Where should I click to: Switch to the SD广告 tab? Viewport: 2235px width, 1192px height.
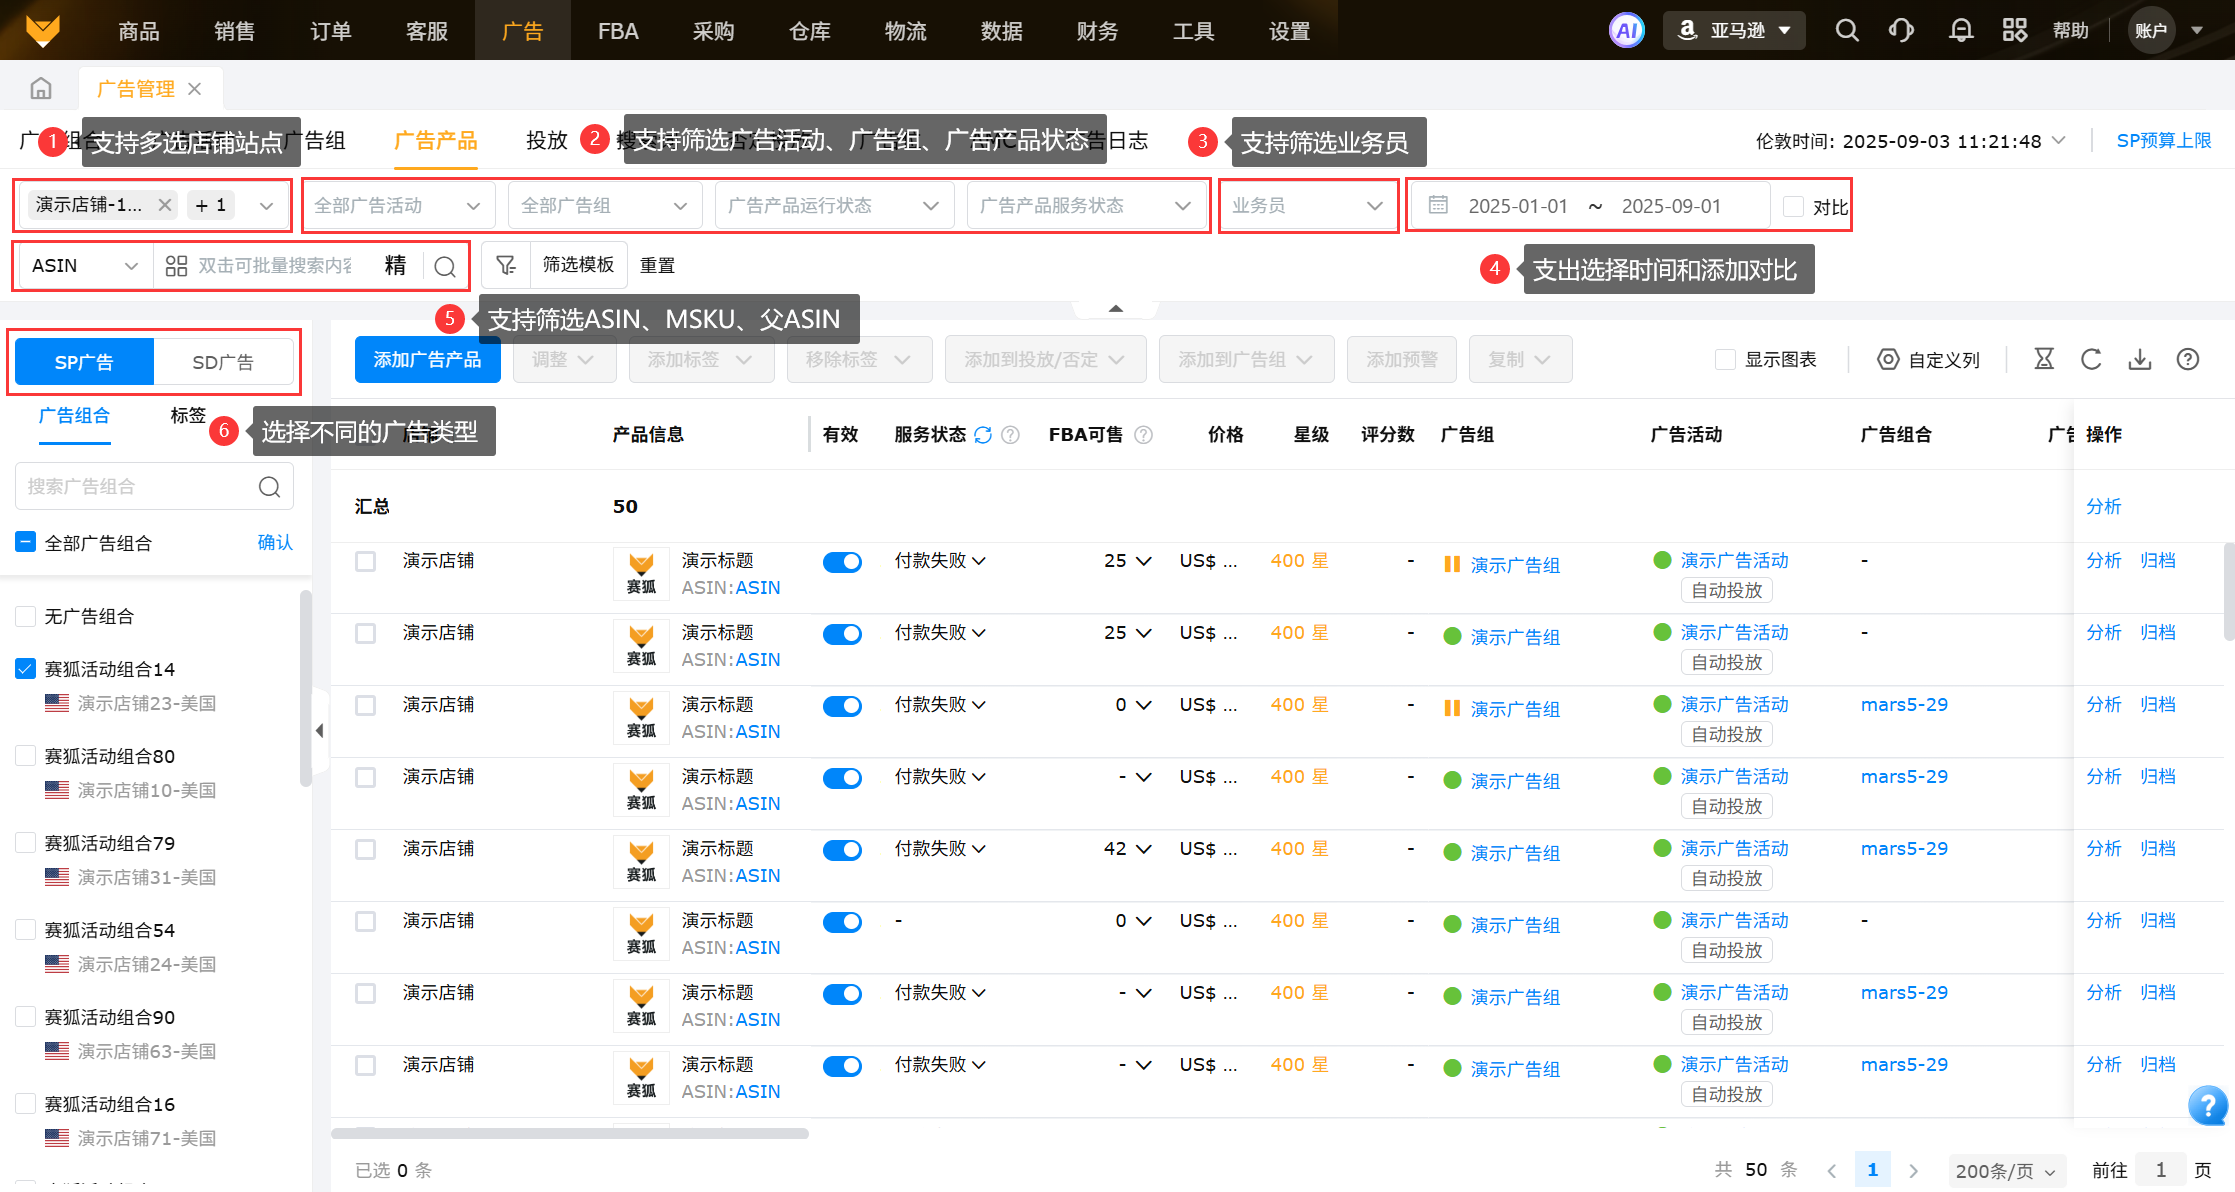coord(223,362)
